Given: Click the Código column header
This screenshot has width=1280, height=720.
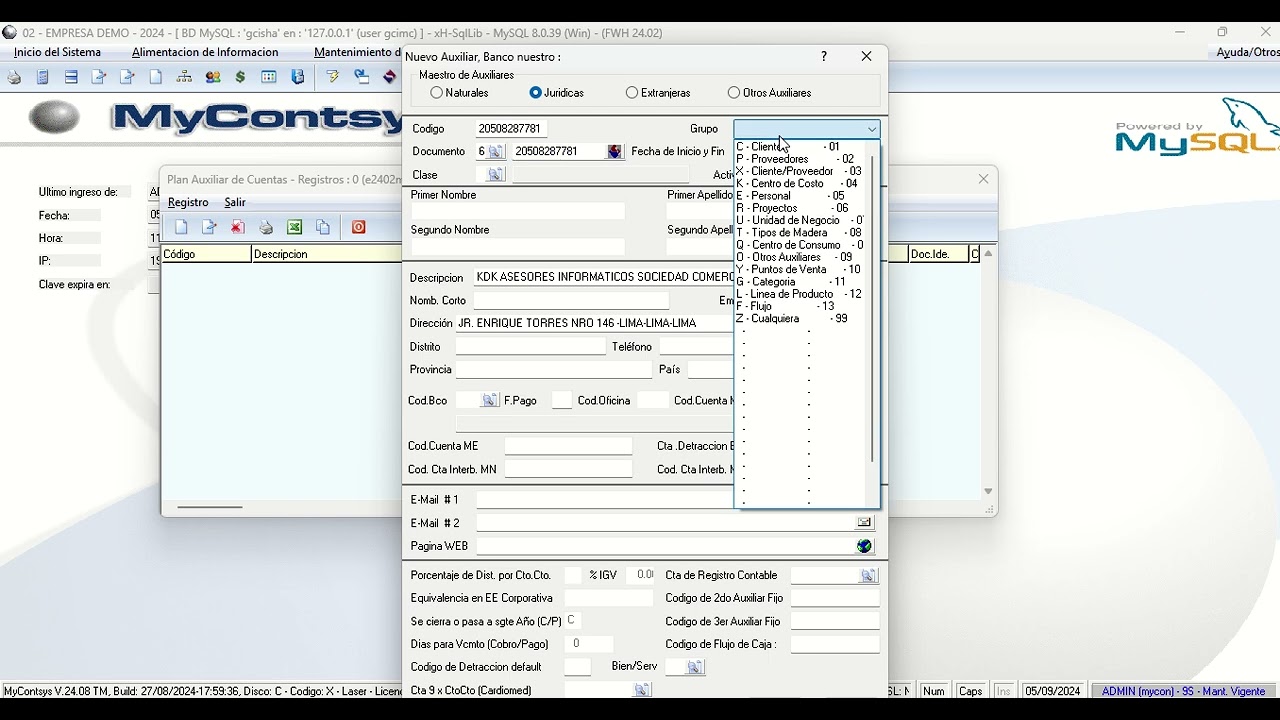Looking at the screenshot, I should click(206, 254).
